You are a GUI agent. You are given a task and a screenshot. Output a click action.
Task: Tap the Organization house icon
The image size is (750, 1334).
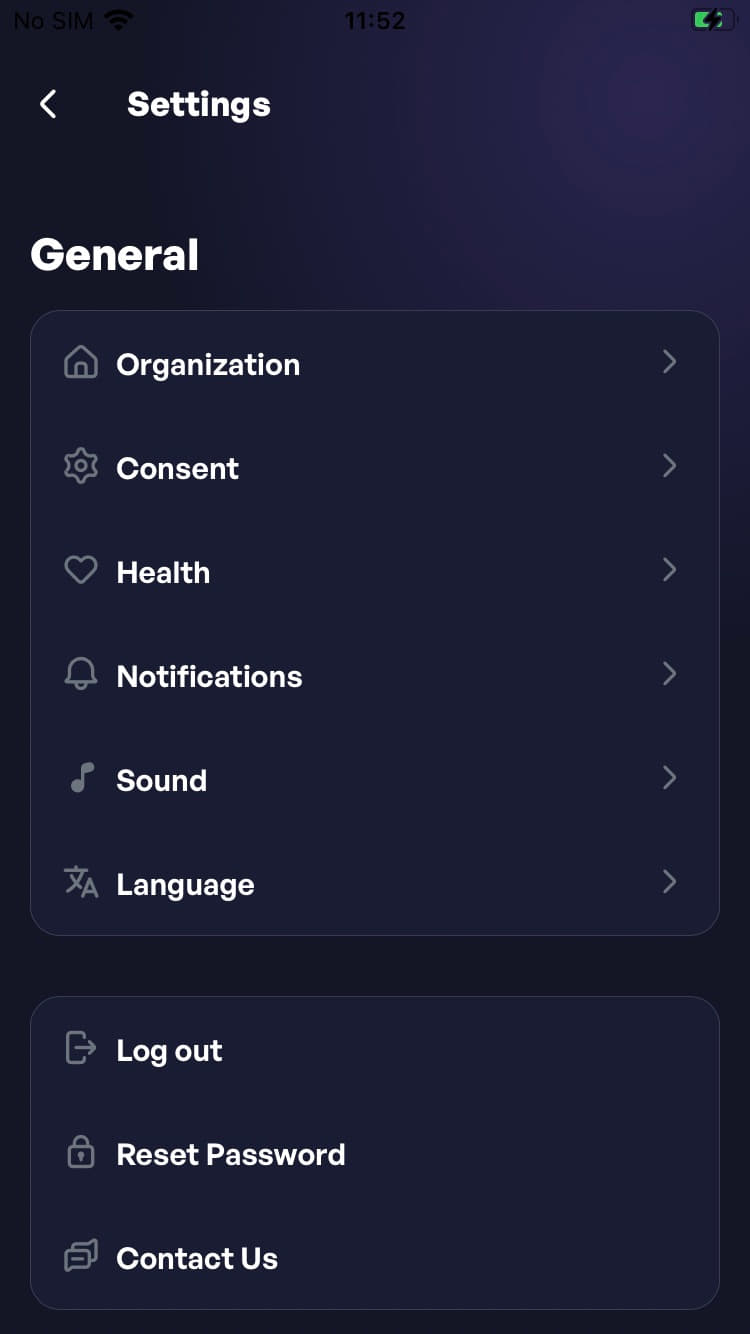[81, 363]
